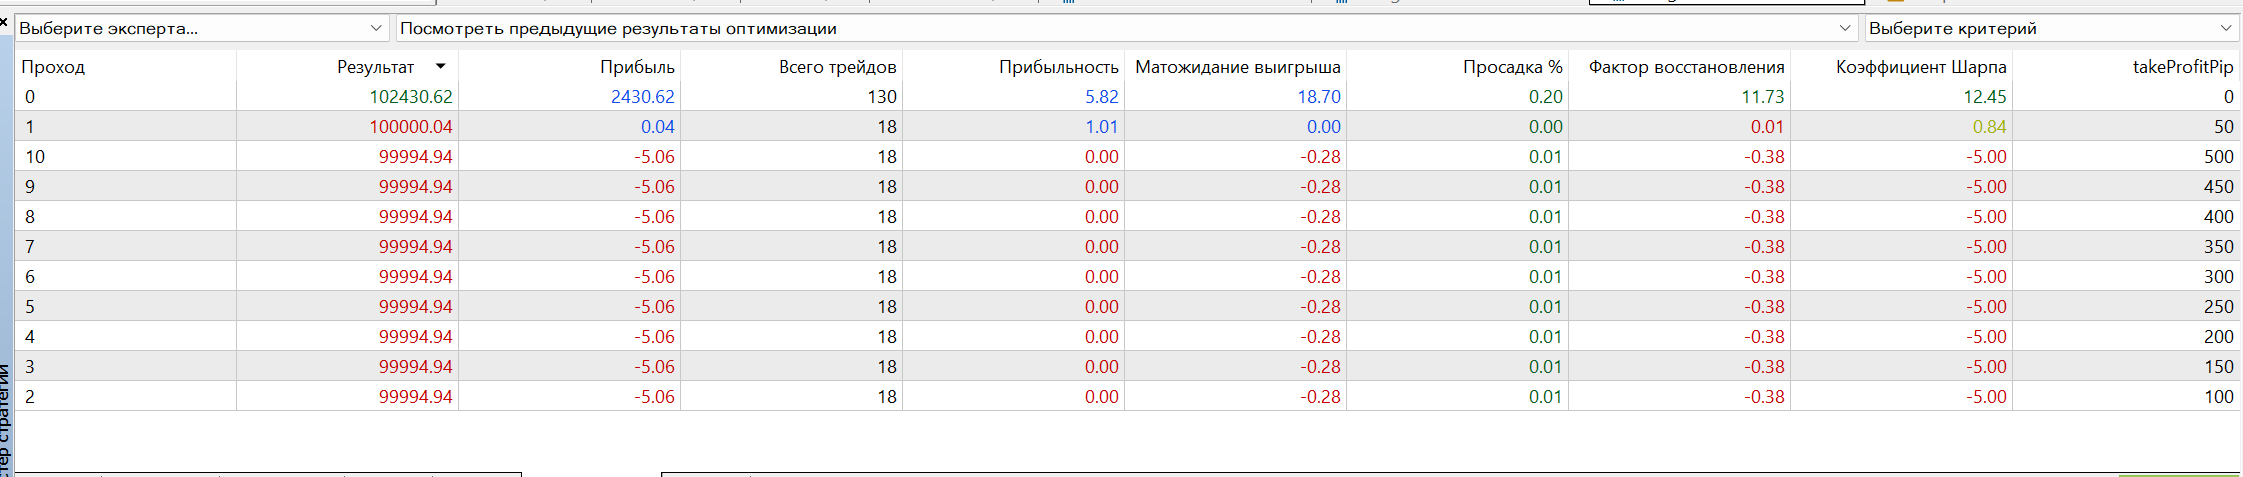Close the strategy tester panel
Viewport: 2243px width, 477px height.
(x=4, y=20)
